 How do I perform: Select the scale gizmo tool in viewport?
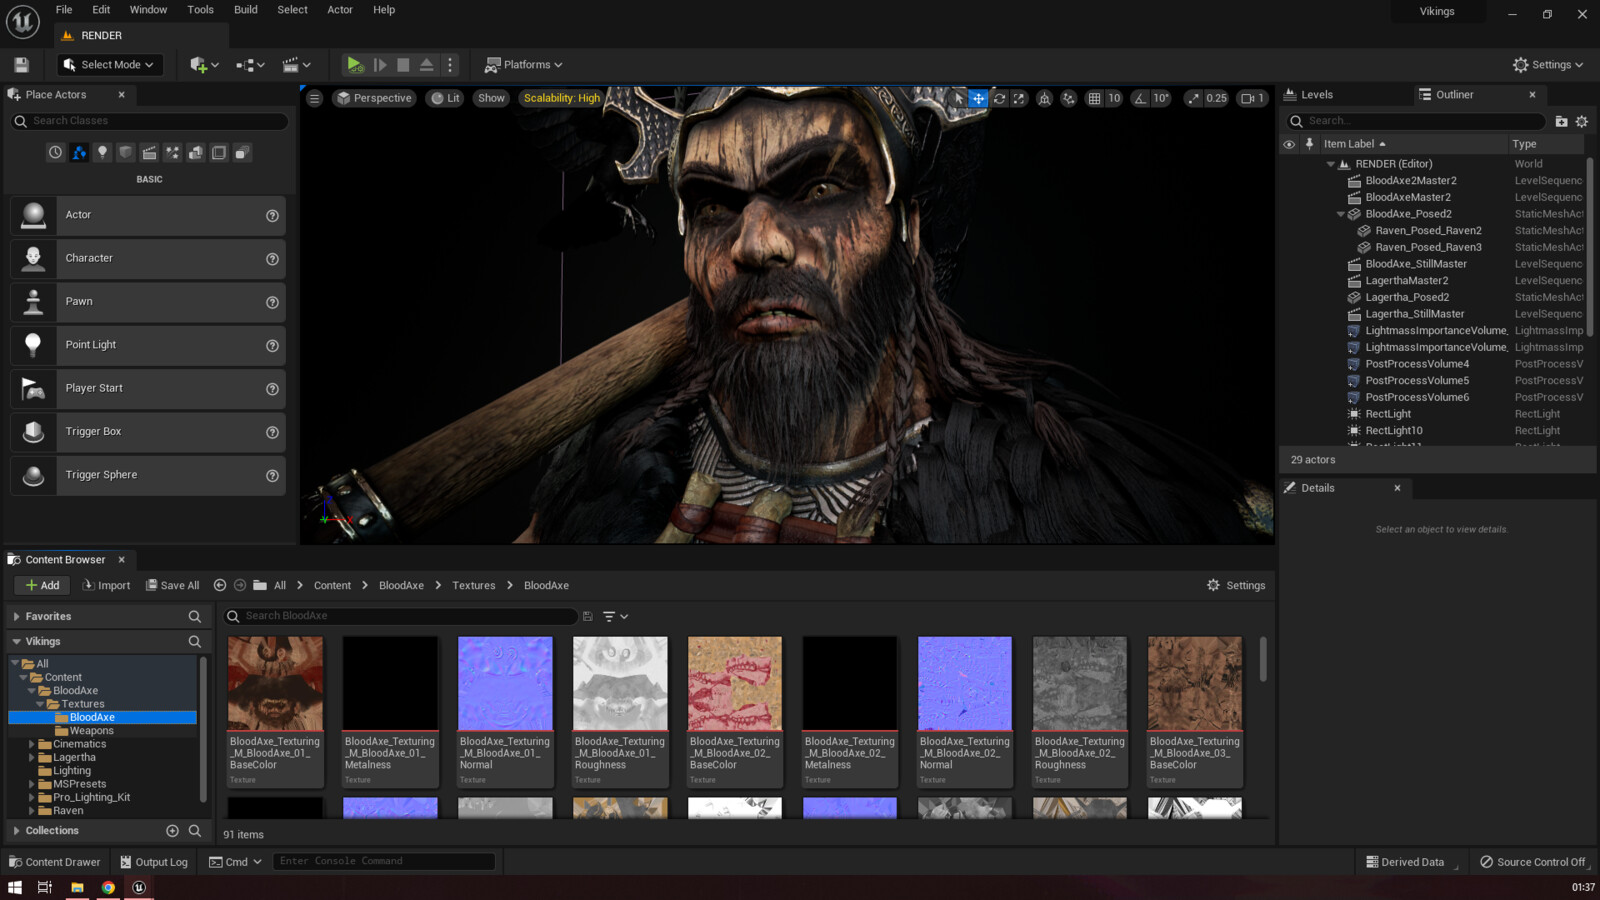coord(1018,98)
